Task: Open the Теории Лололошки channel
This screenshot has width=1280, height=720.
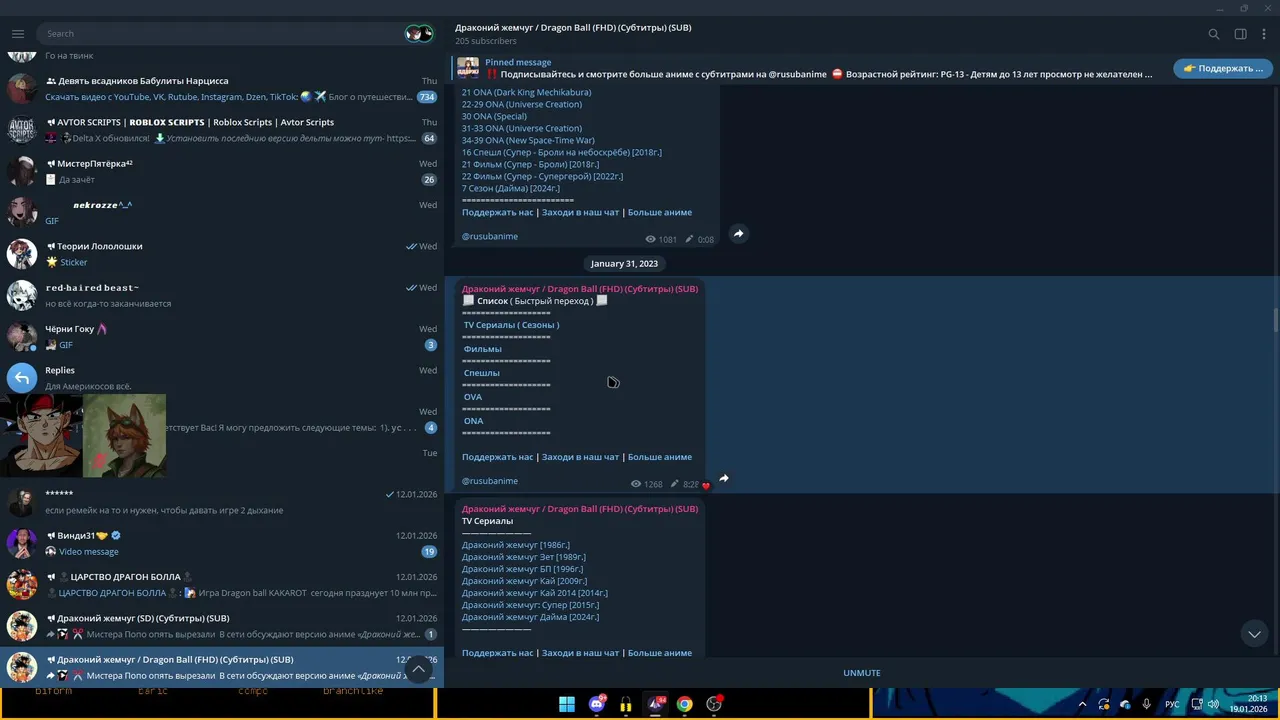Action: click(222, 254)
